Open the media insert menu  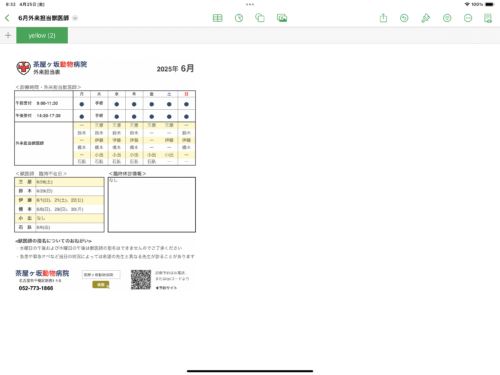point(282,18)
